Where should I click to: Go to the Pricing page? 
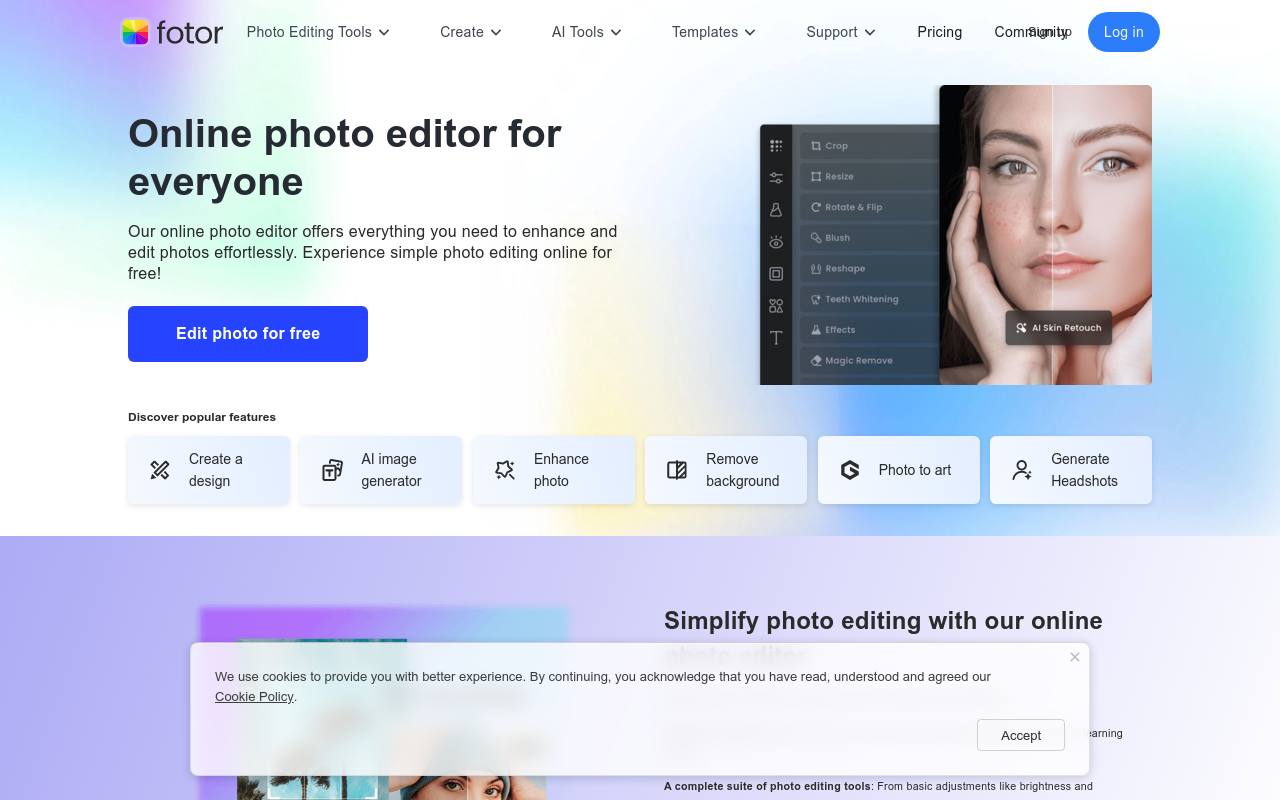[x=940, y=32]
